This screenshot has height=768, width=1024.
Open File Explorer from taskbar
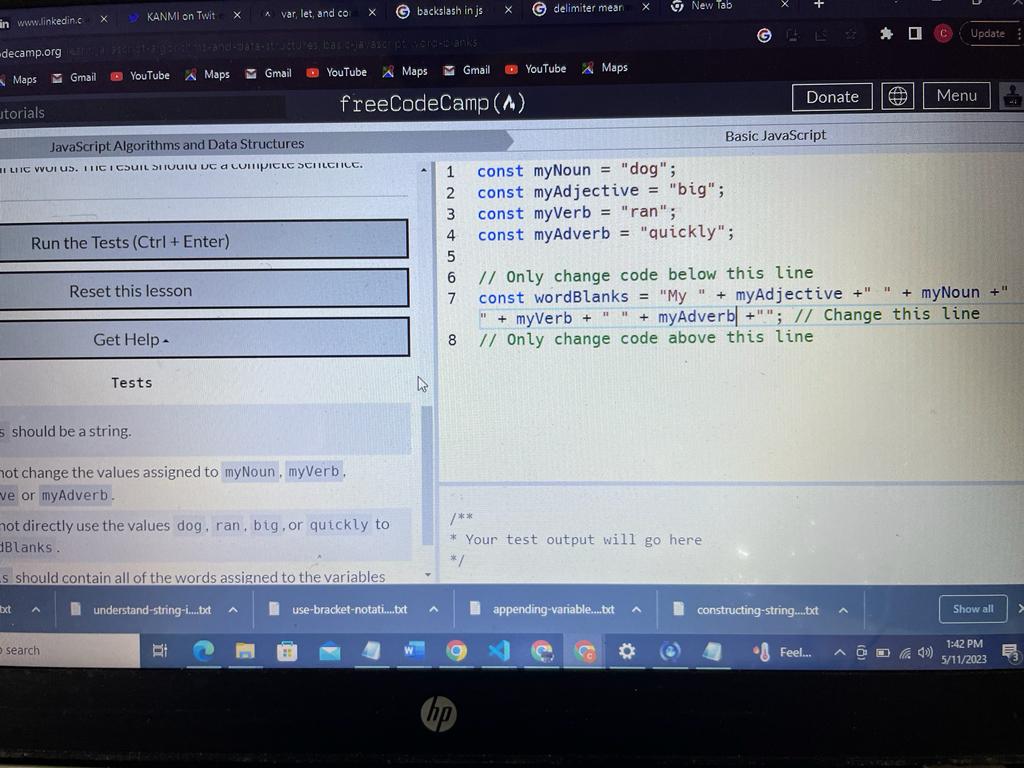(245, 651)
